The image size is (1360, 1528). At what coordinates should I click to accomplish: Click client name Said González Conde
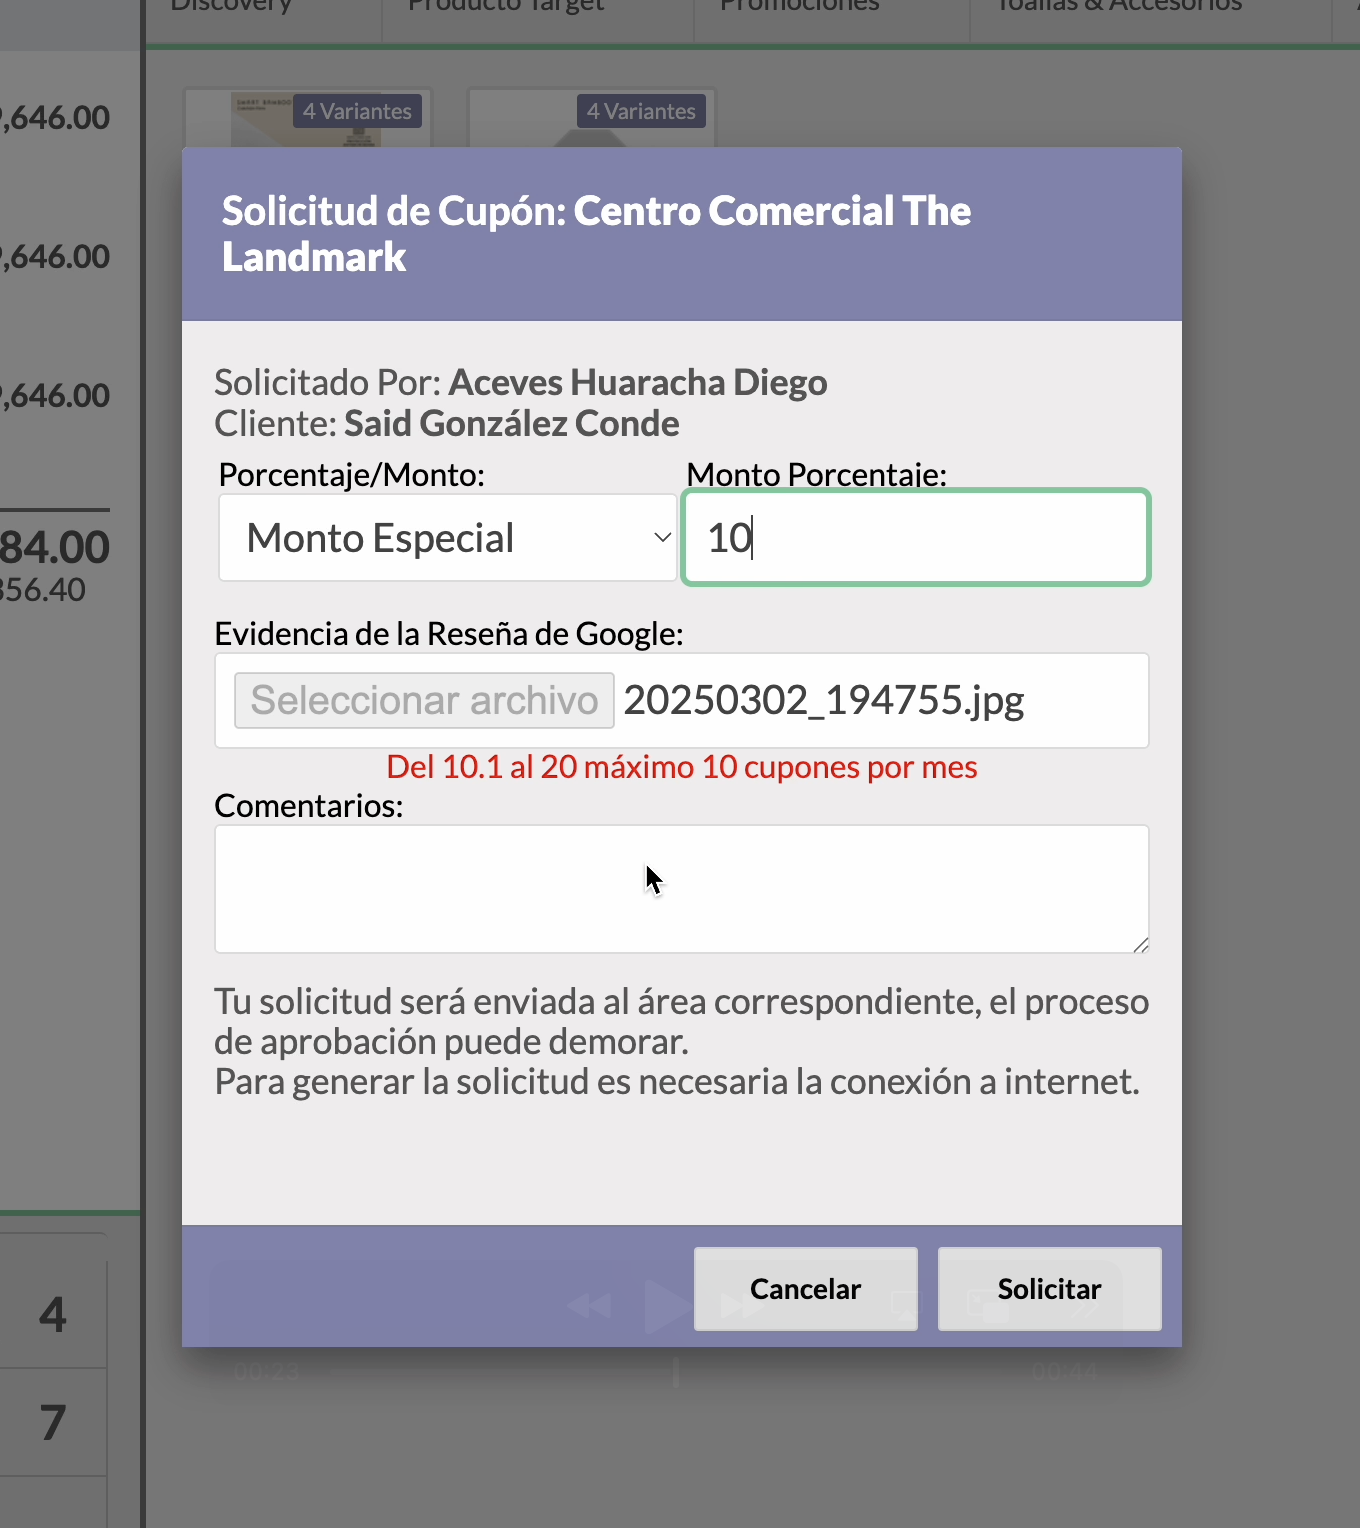(512, 423)
